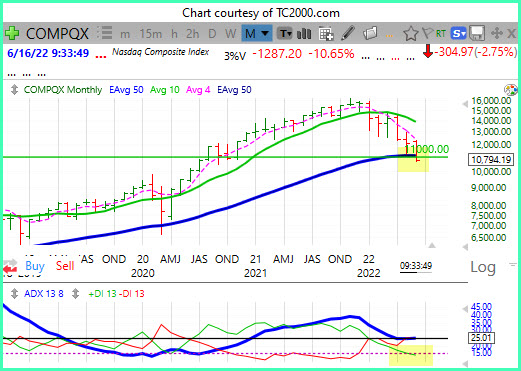Click the green 'Avg 10' indicator label
521x371 pixels.
coord(165,90)
